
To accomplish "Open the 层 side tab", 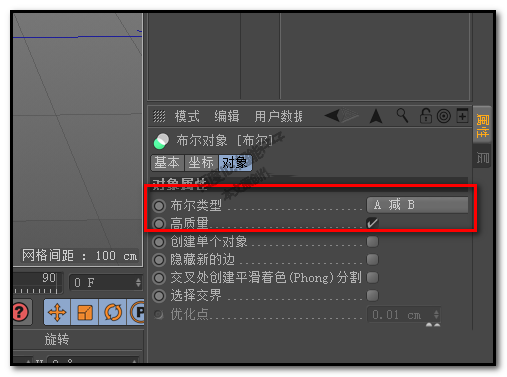I will coord(482,157).
